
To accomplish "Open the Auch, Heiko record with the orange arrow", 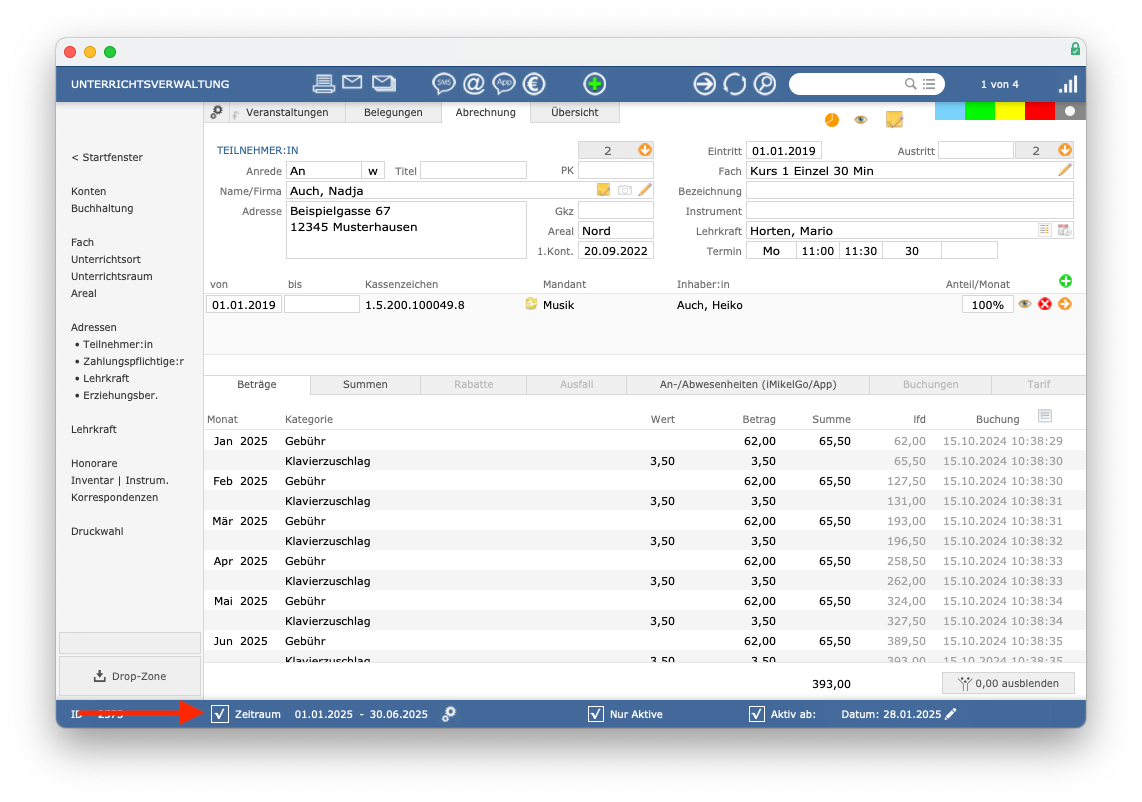I will pyautogui.click(x=1065, y=304).
